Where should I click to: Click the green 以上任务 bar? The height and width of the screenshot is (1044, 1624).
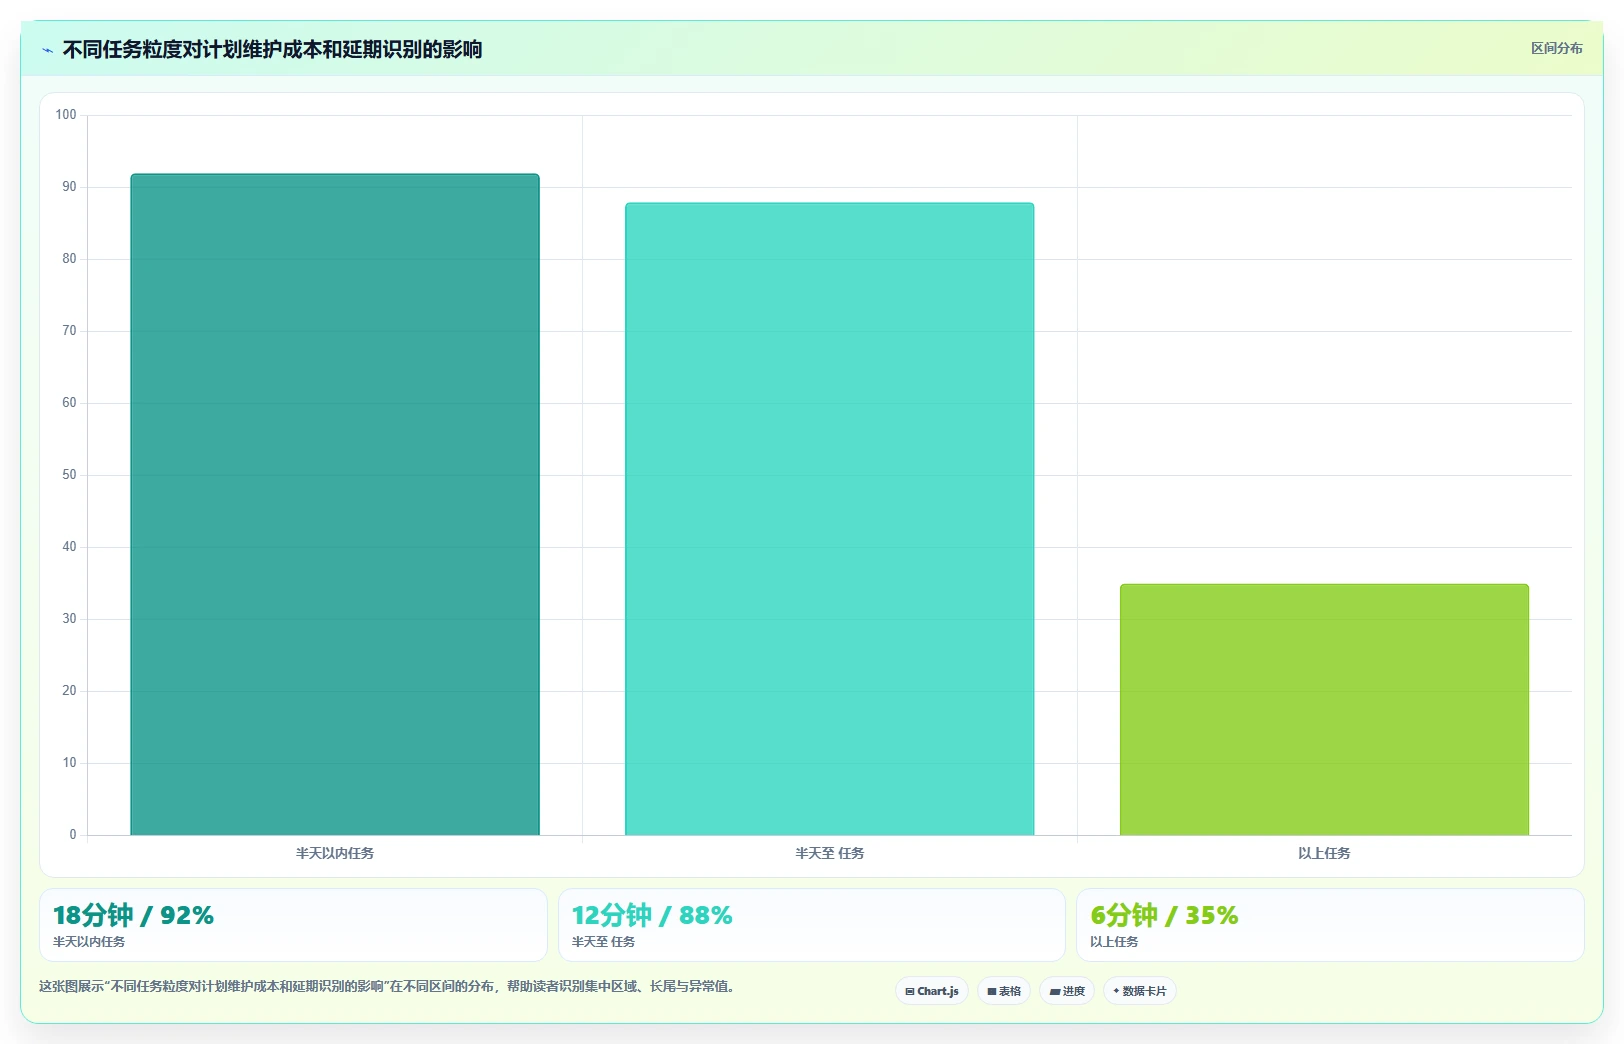pos(1324,709)
